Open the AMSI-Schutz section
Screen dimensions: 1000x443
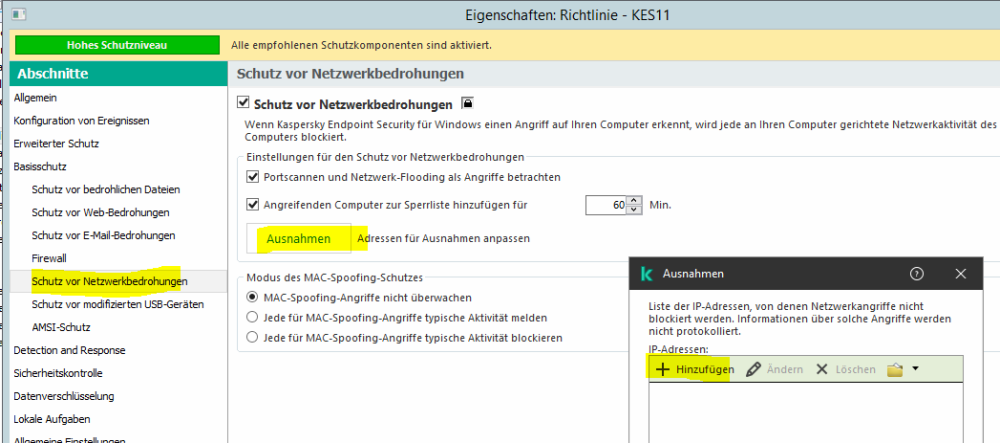(x=61, y=327)
